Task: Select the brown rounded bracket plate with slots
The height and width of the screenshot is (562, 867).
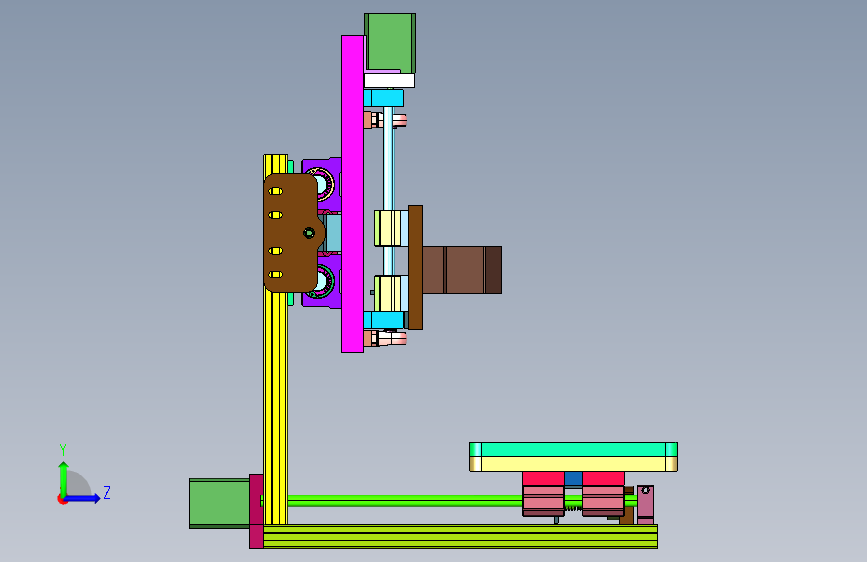Action: (292, 233)
